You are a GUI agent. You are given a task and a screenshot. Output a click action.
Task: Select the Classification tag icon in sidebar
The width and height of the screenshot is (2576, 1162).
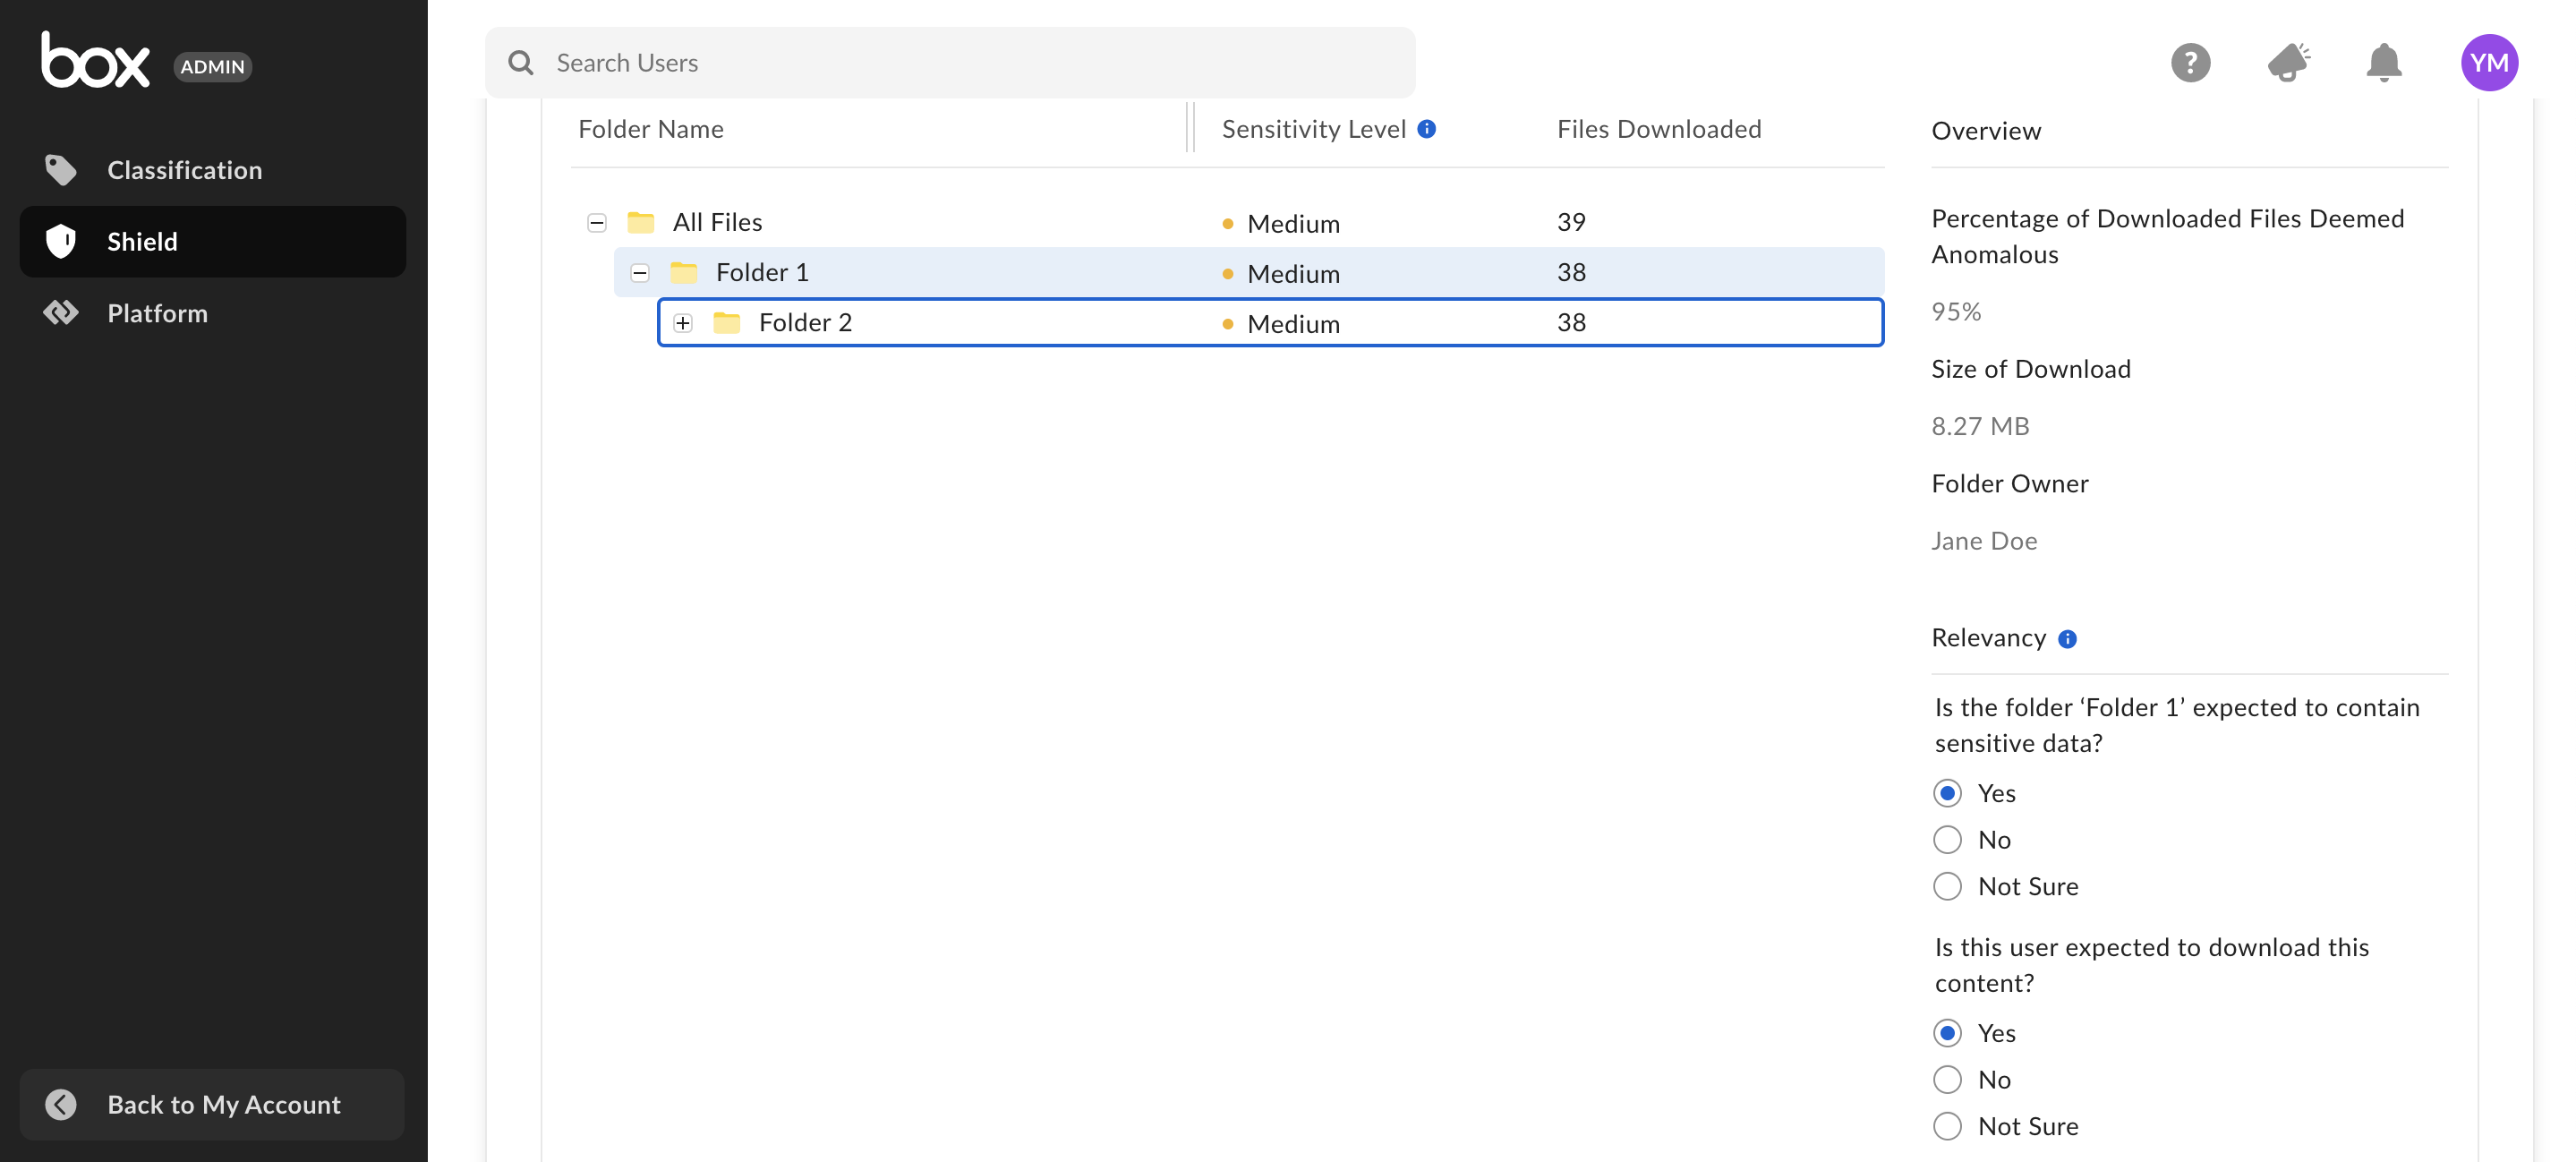[61, 169]
